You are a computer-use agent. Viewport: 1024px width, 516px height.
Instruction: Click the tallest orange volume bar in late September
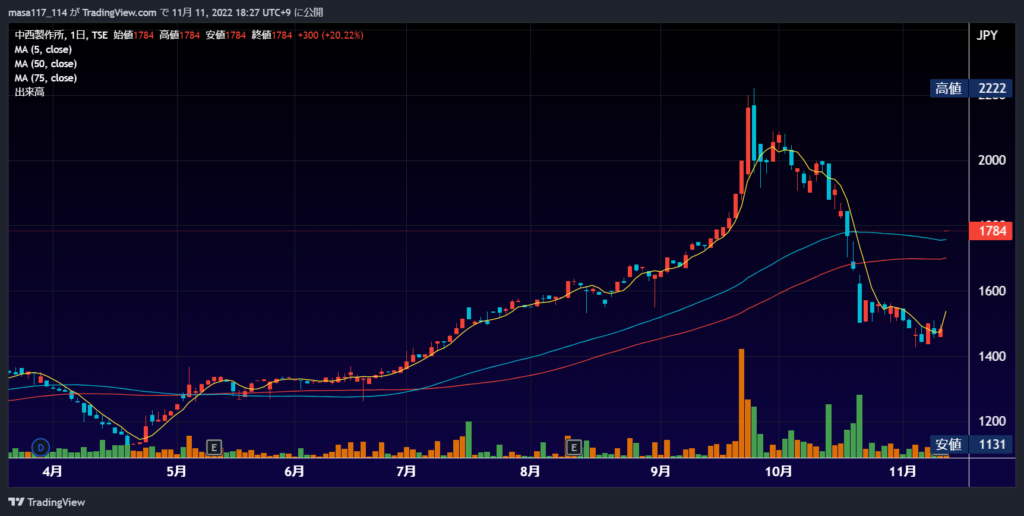pos(741,403)
